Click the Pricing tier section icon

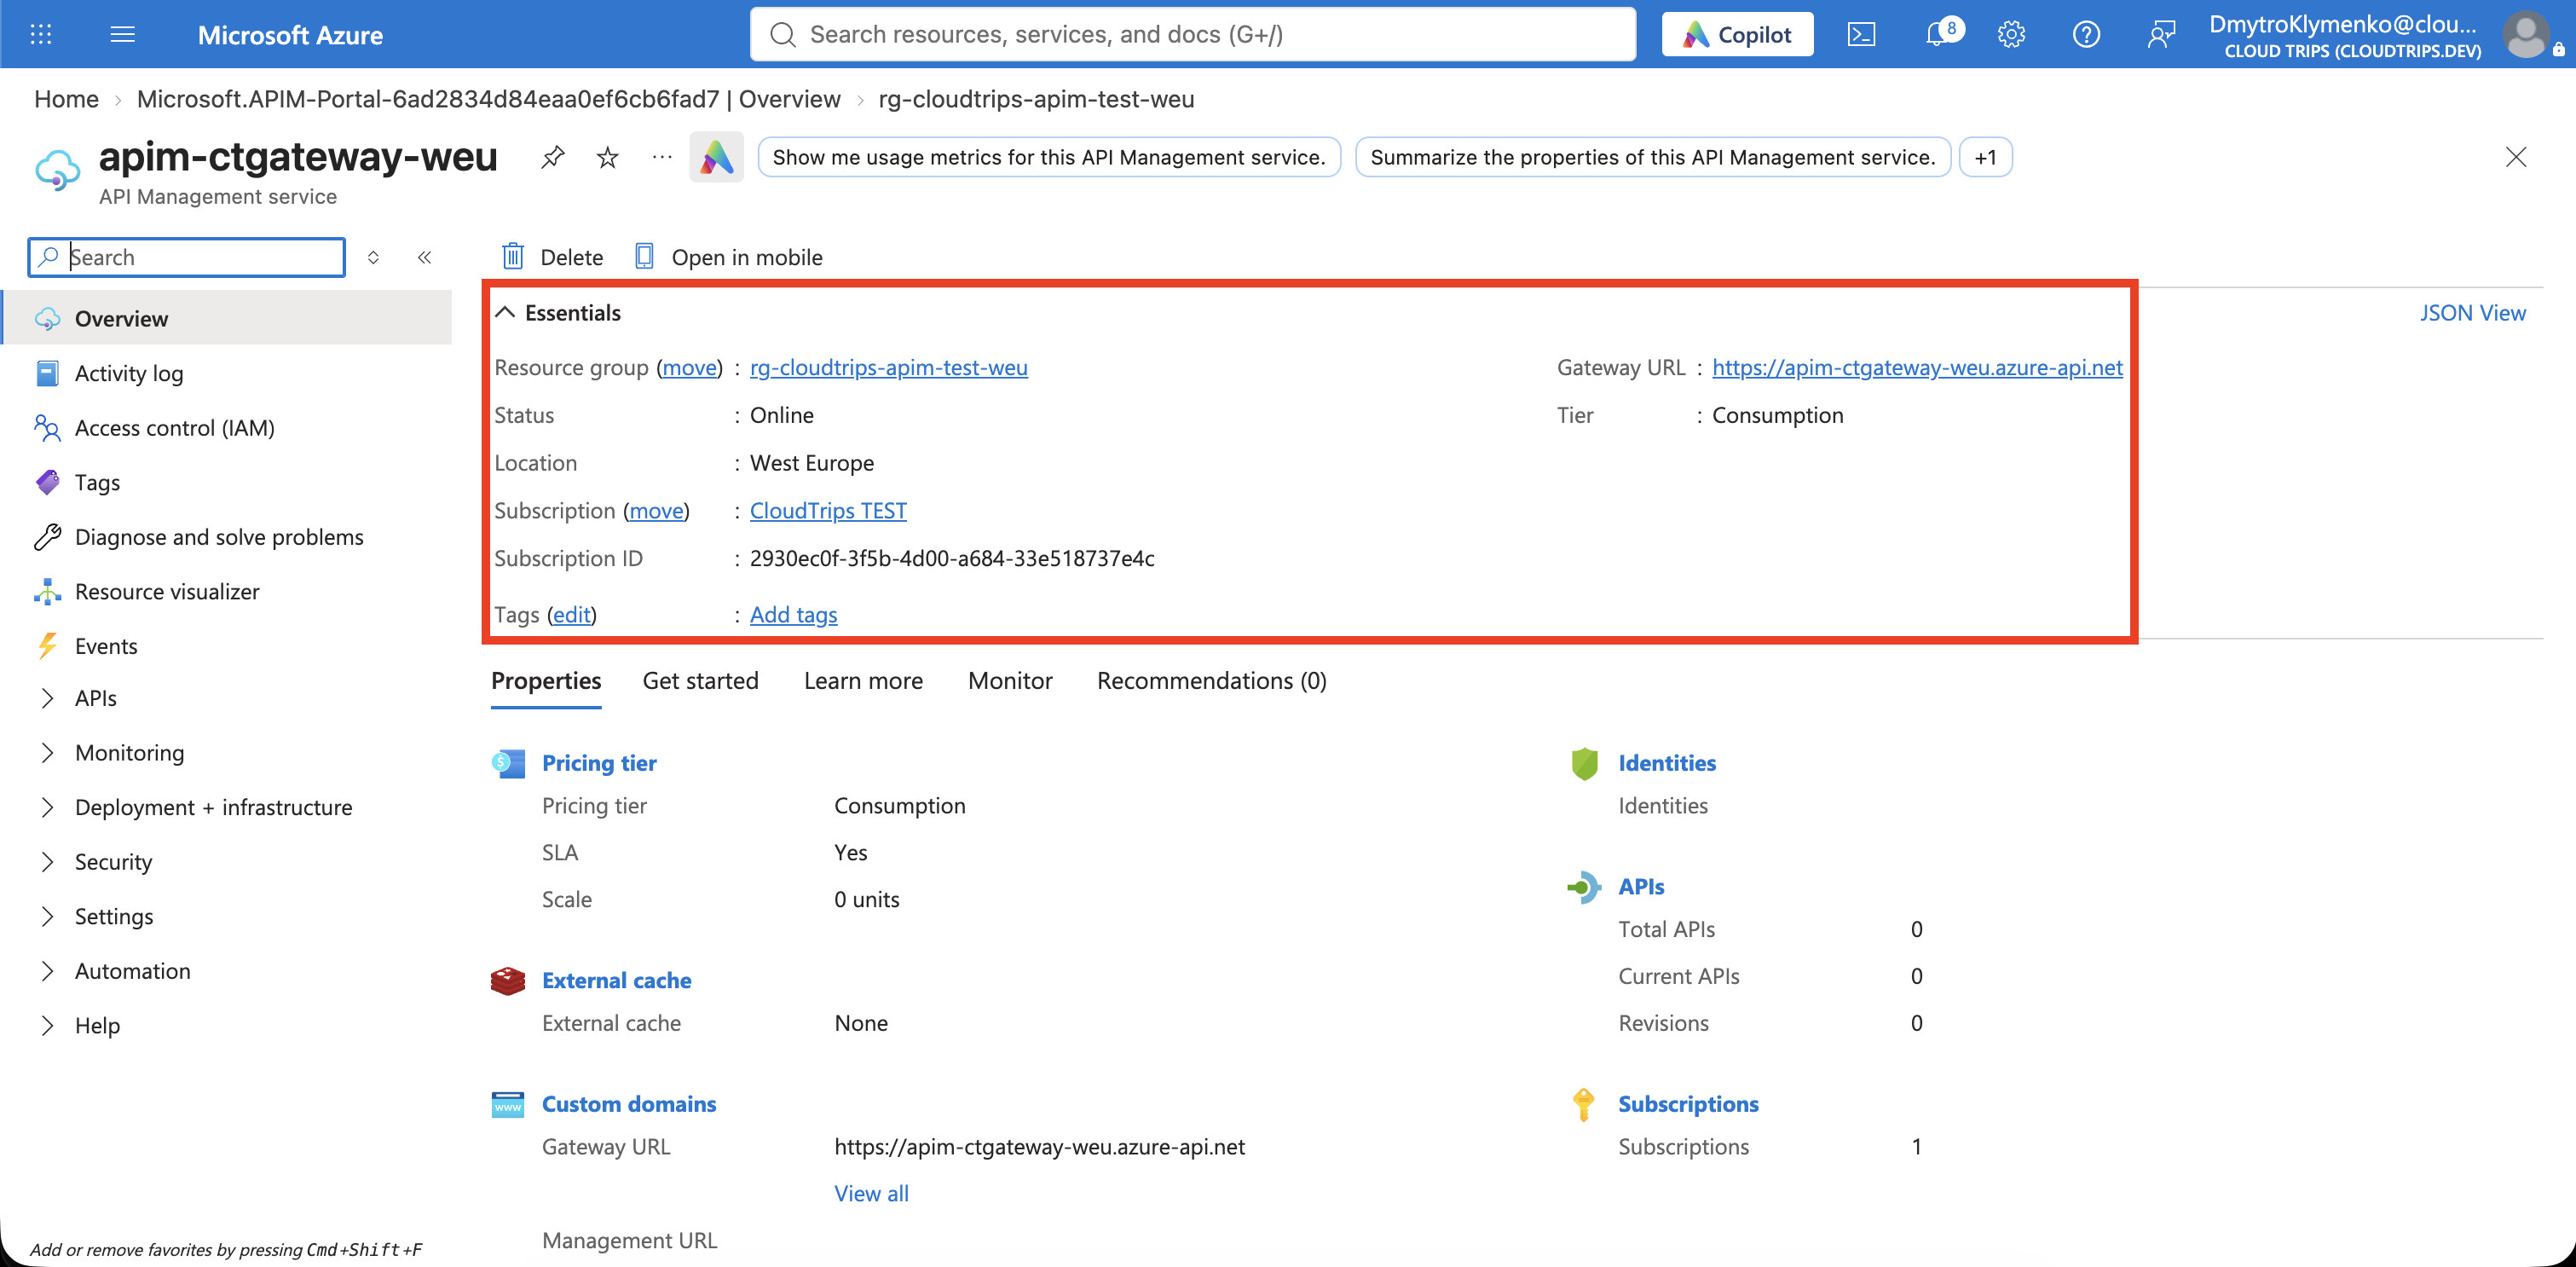pos(508,763)
